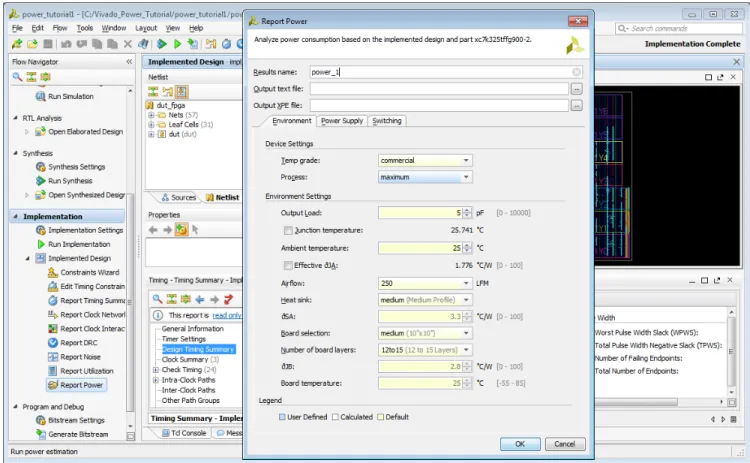Tick the User Defined legend checkbox
The image size is (750, 463).
pyautogui.click(x=282, y=417)
